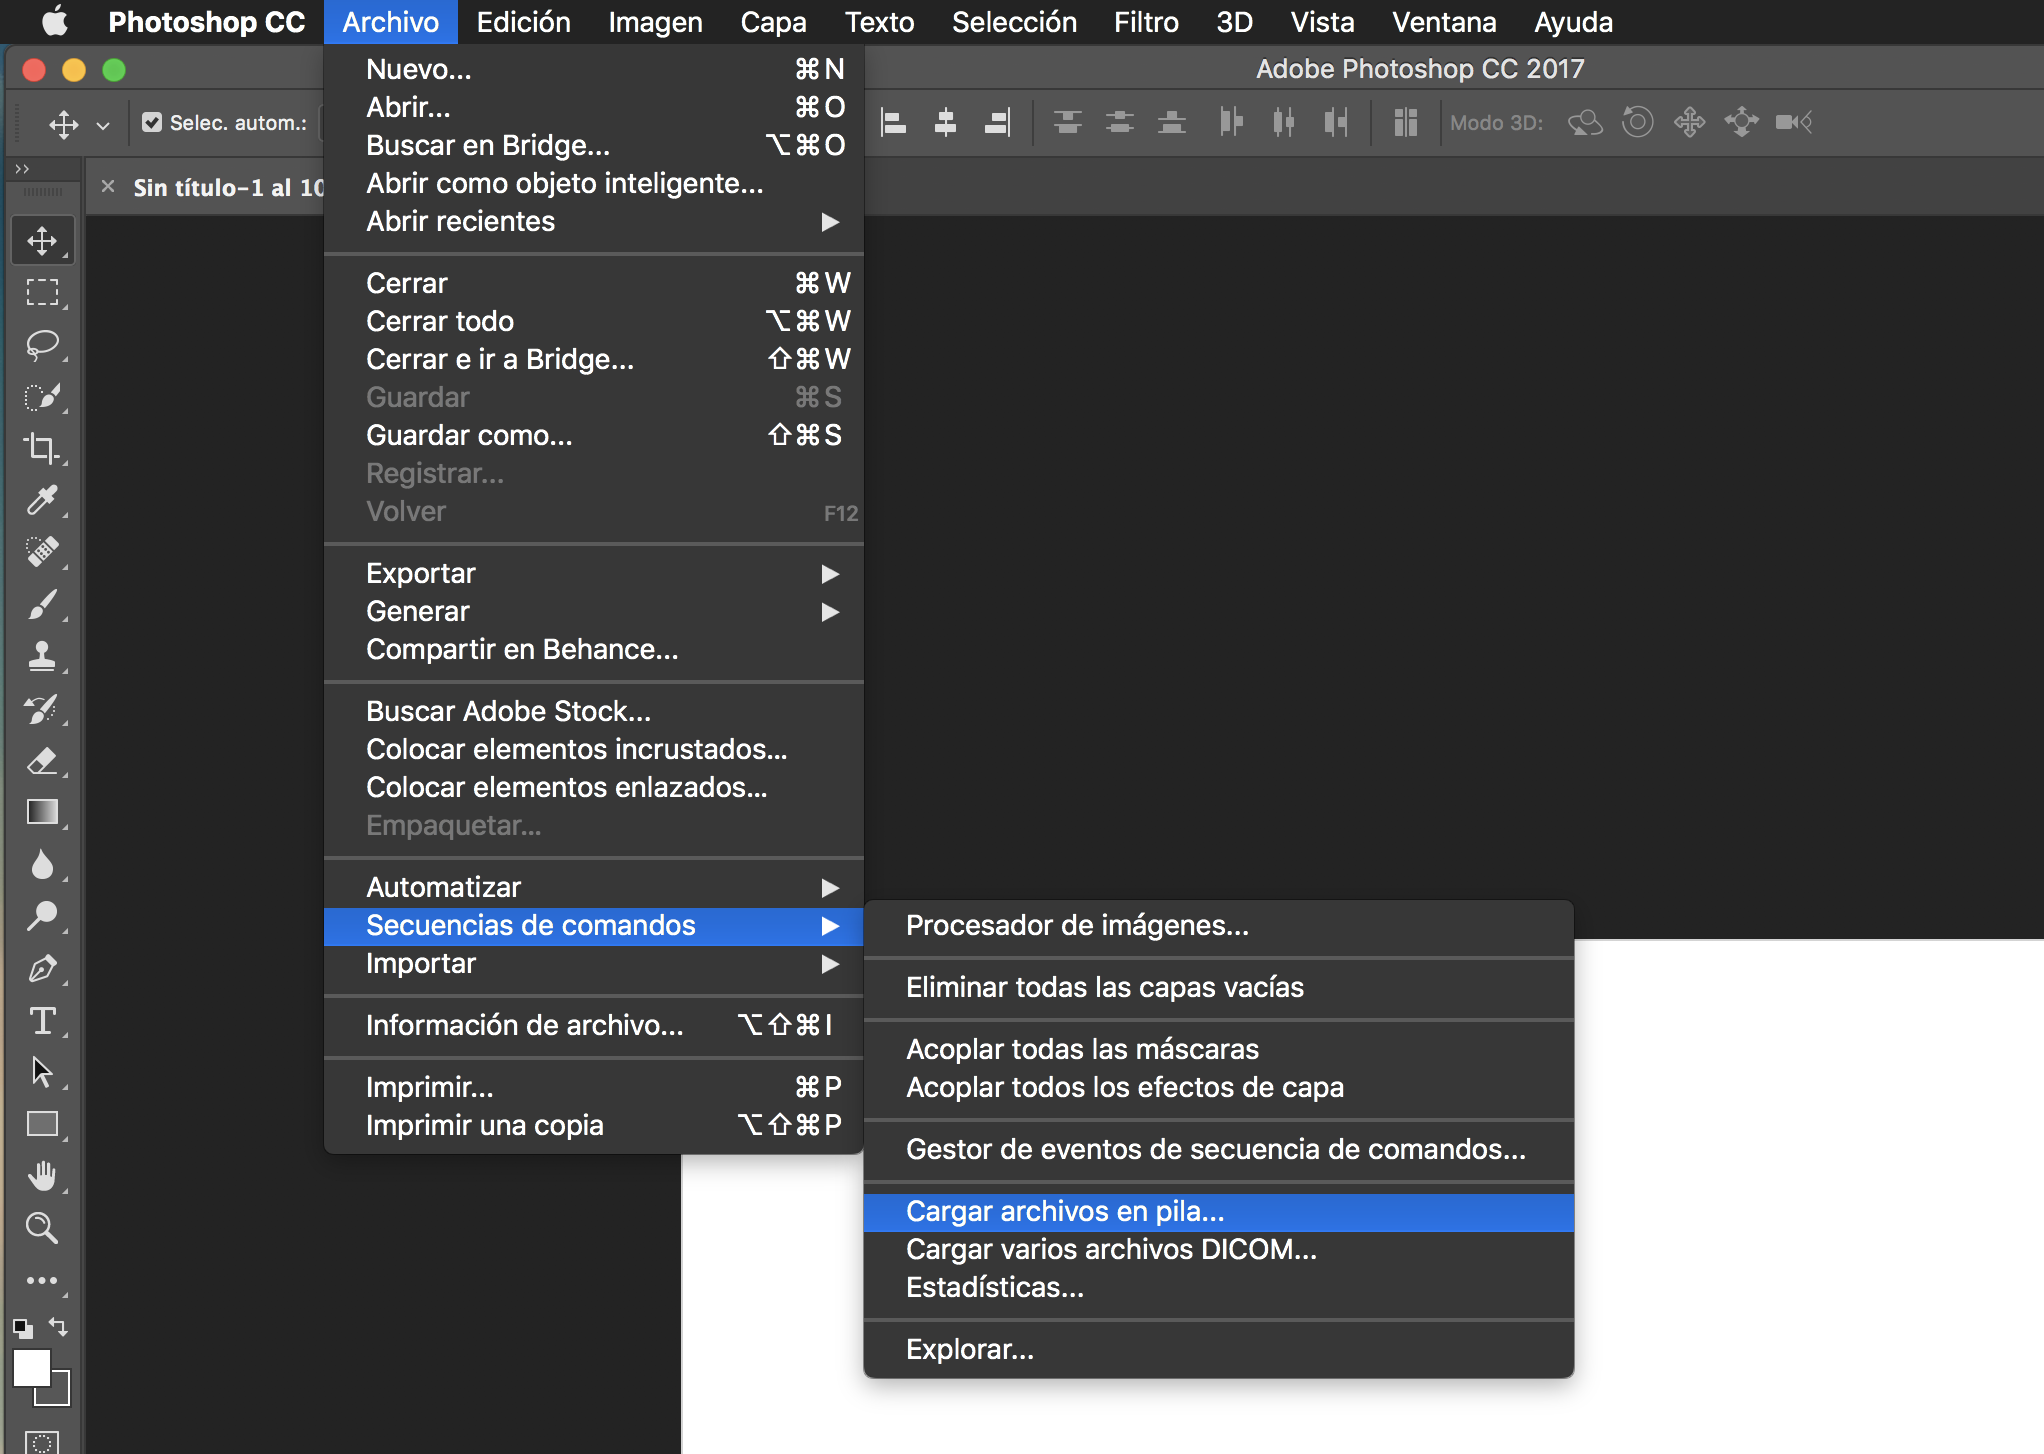
Task: Swap foreground and background colors
Action: tap(59, 1328)
